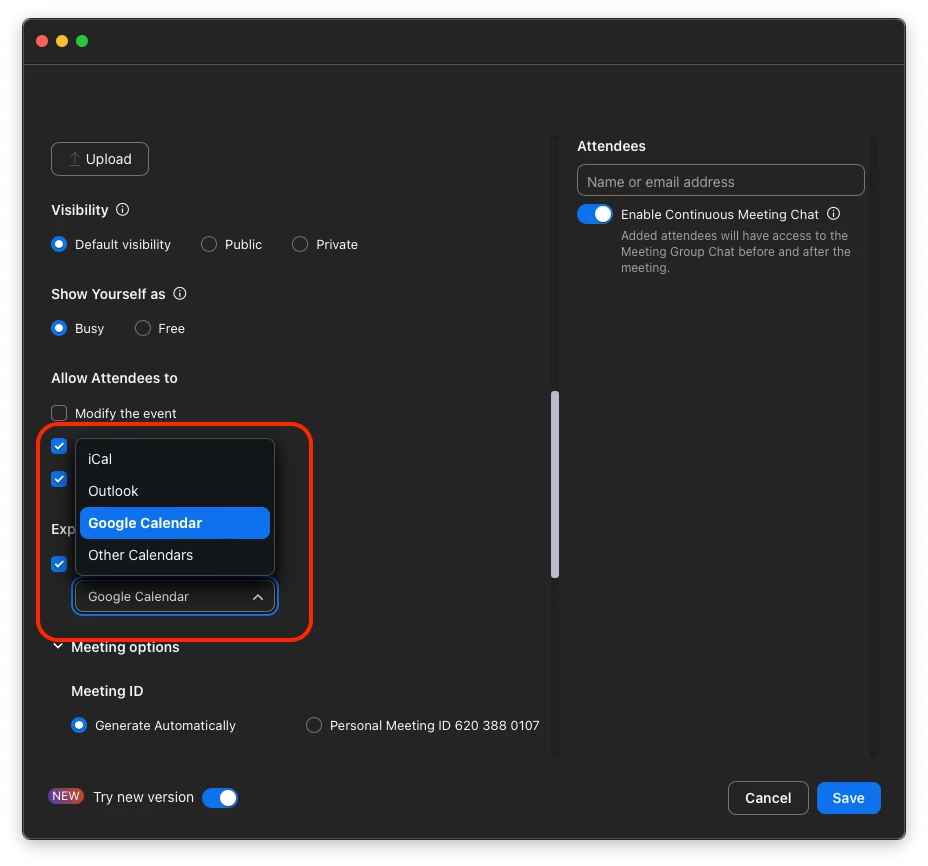The width and height of the screenshot is (928, 866).
Task: Uncheck the checkbox beside the Outlook option
Action: coord(59,479)
